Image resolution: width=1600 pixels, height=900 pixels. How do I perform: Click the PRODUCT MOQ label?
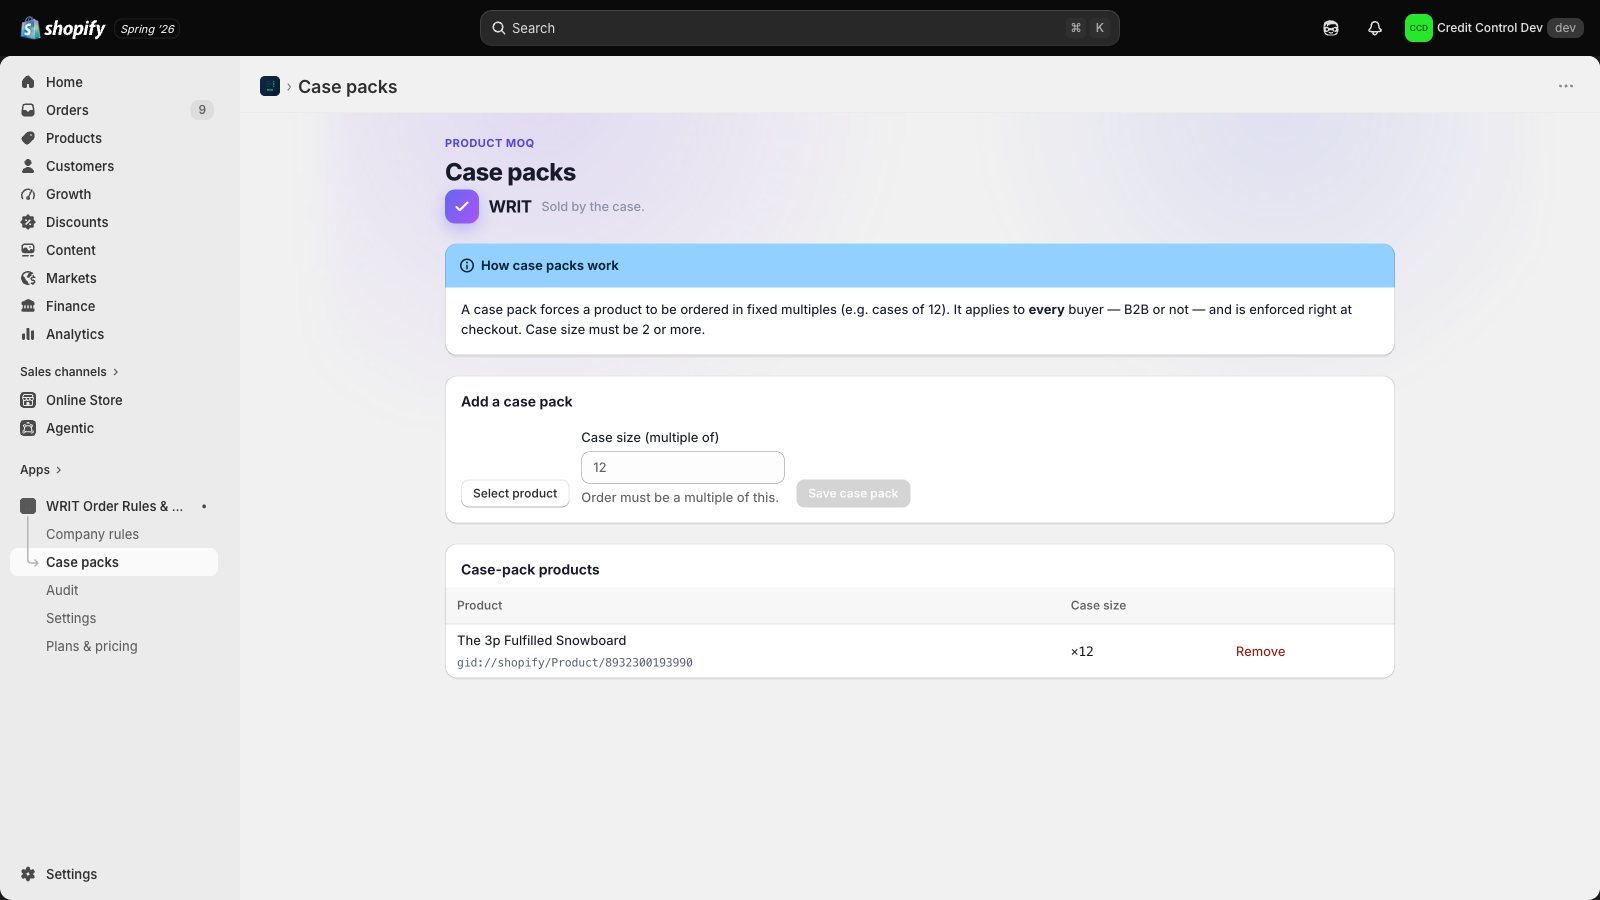pyautogui.click(x=490, y=143)
